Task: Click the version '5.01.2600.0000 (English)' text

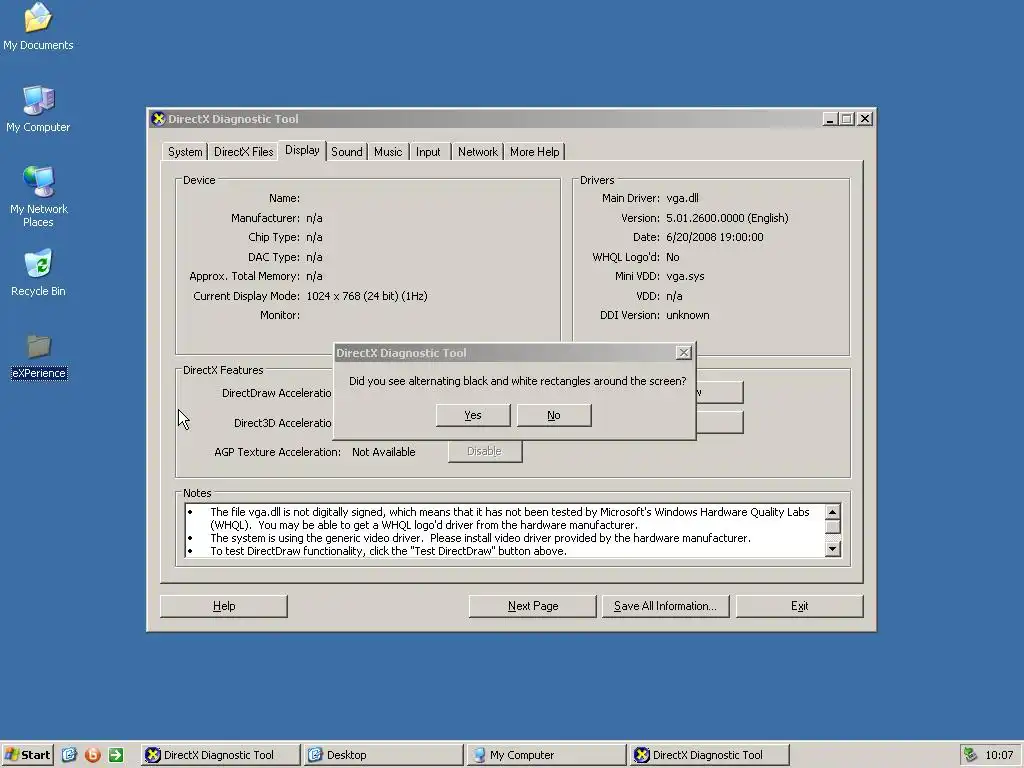Action: 727,218
